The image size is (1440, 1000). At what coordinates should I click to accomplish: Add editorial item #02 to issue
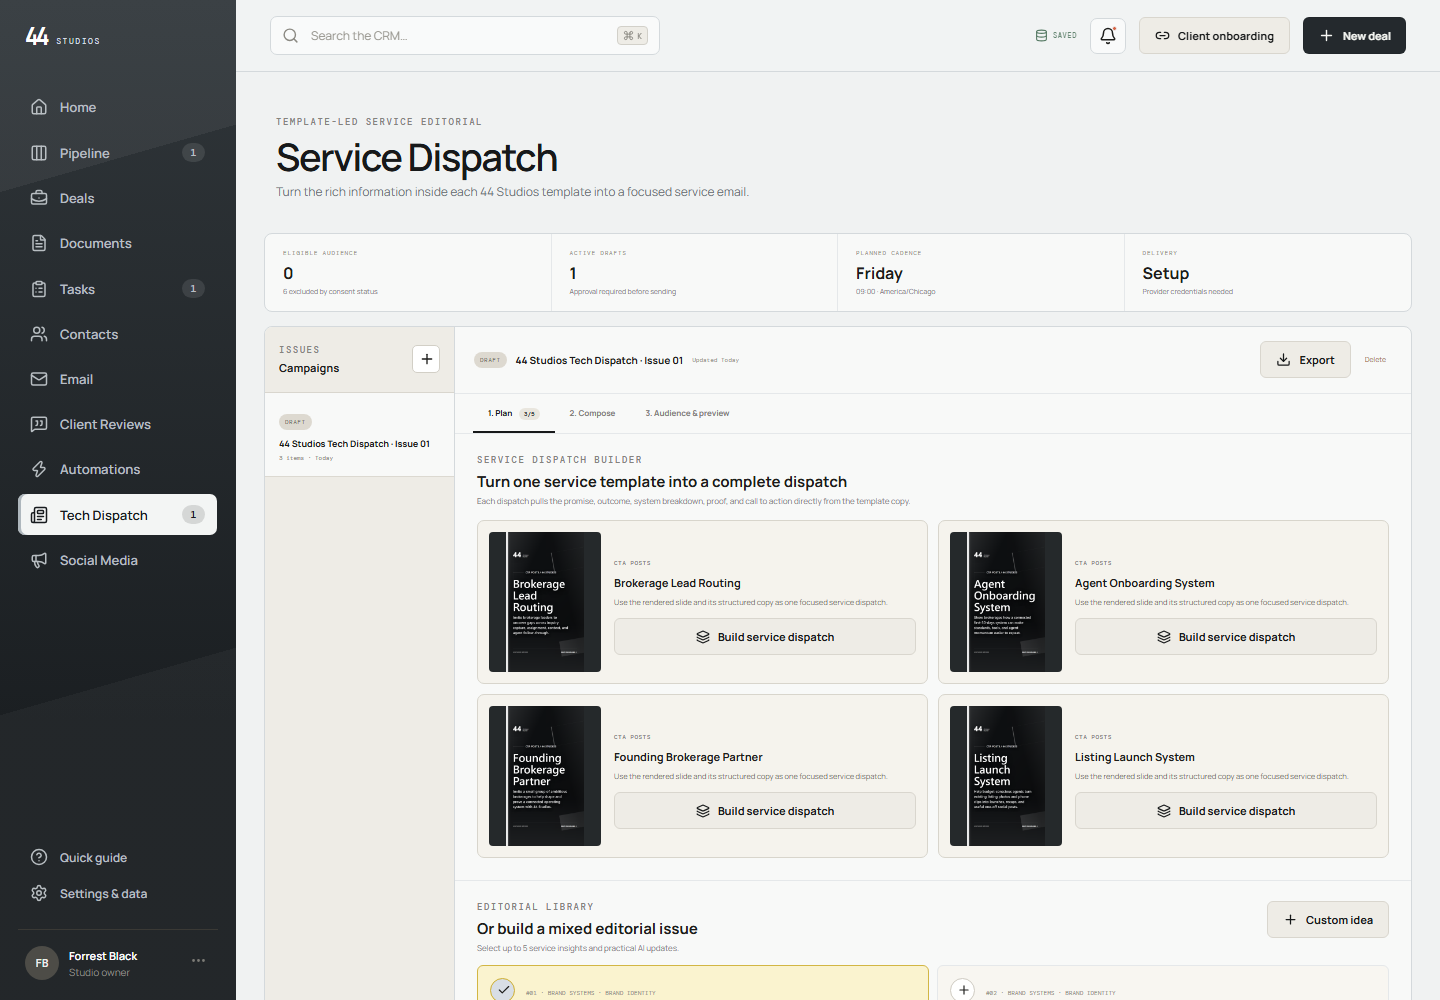click(963, 989)
